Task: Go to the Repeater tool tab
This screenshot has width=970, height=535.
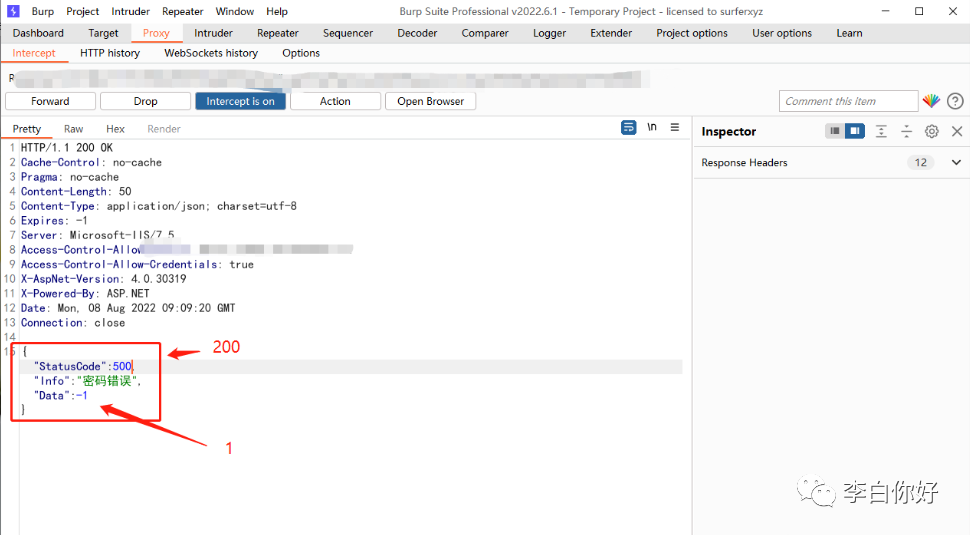Action: pyautogui.click(x=278, y=33)
